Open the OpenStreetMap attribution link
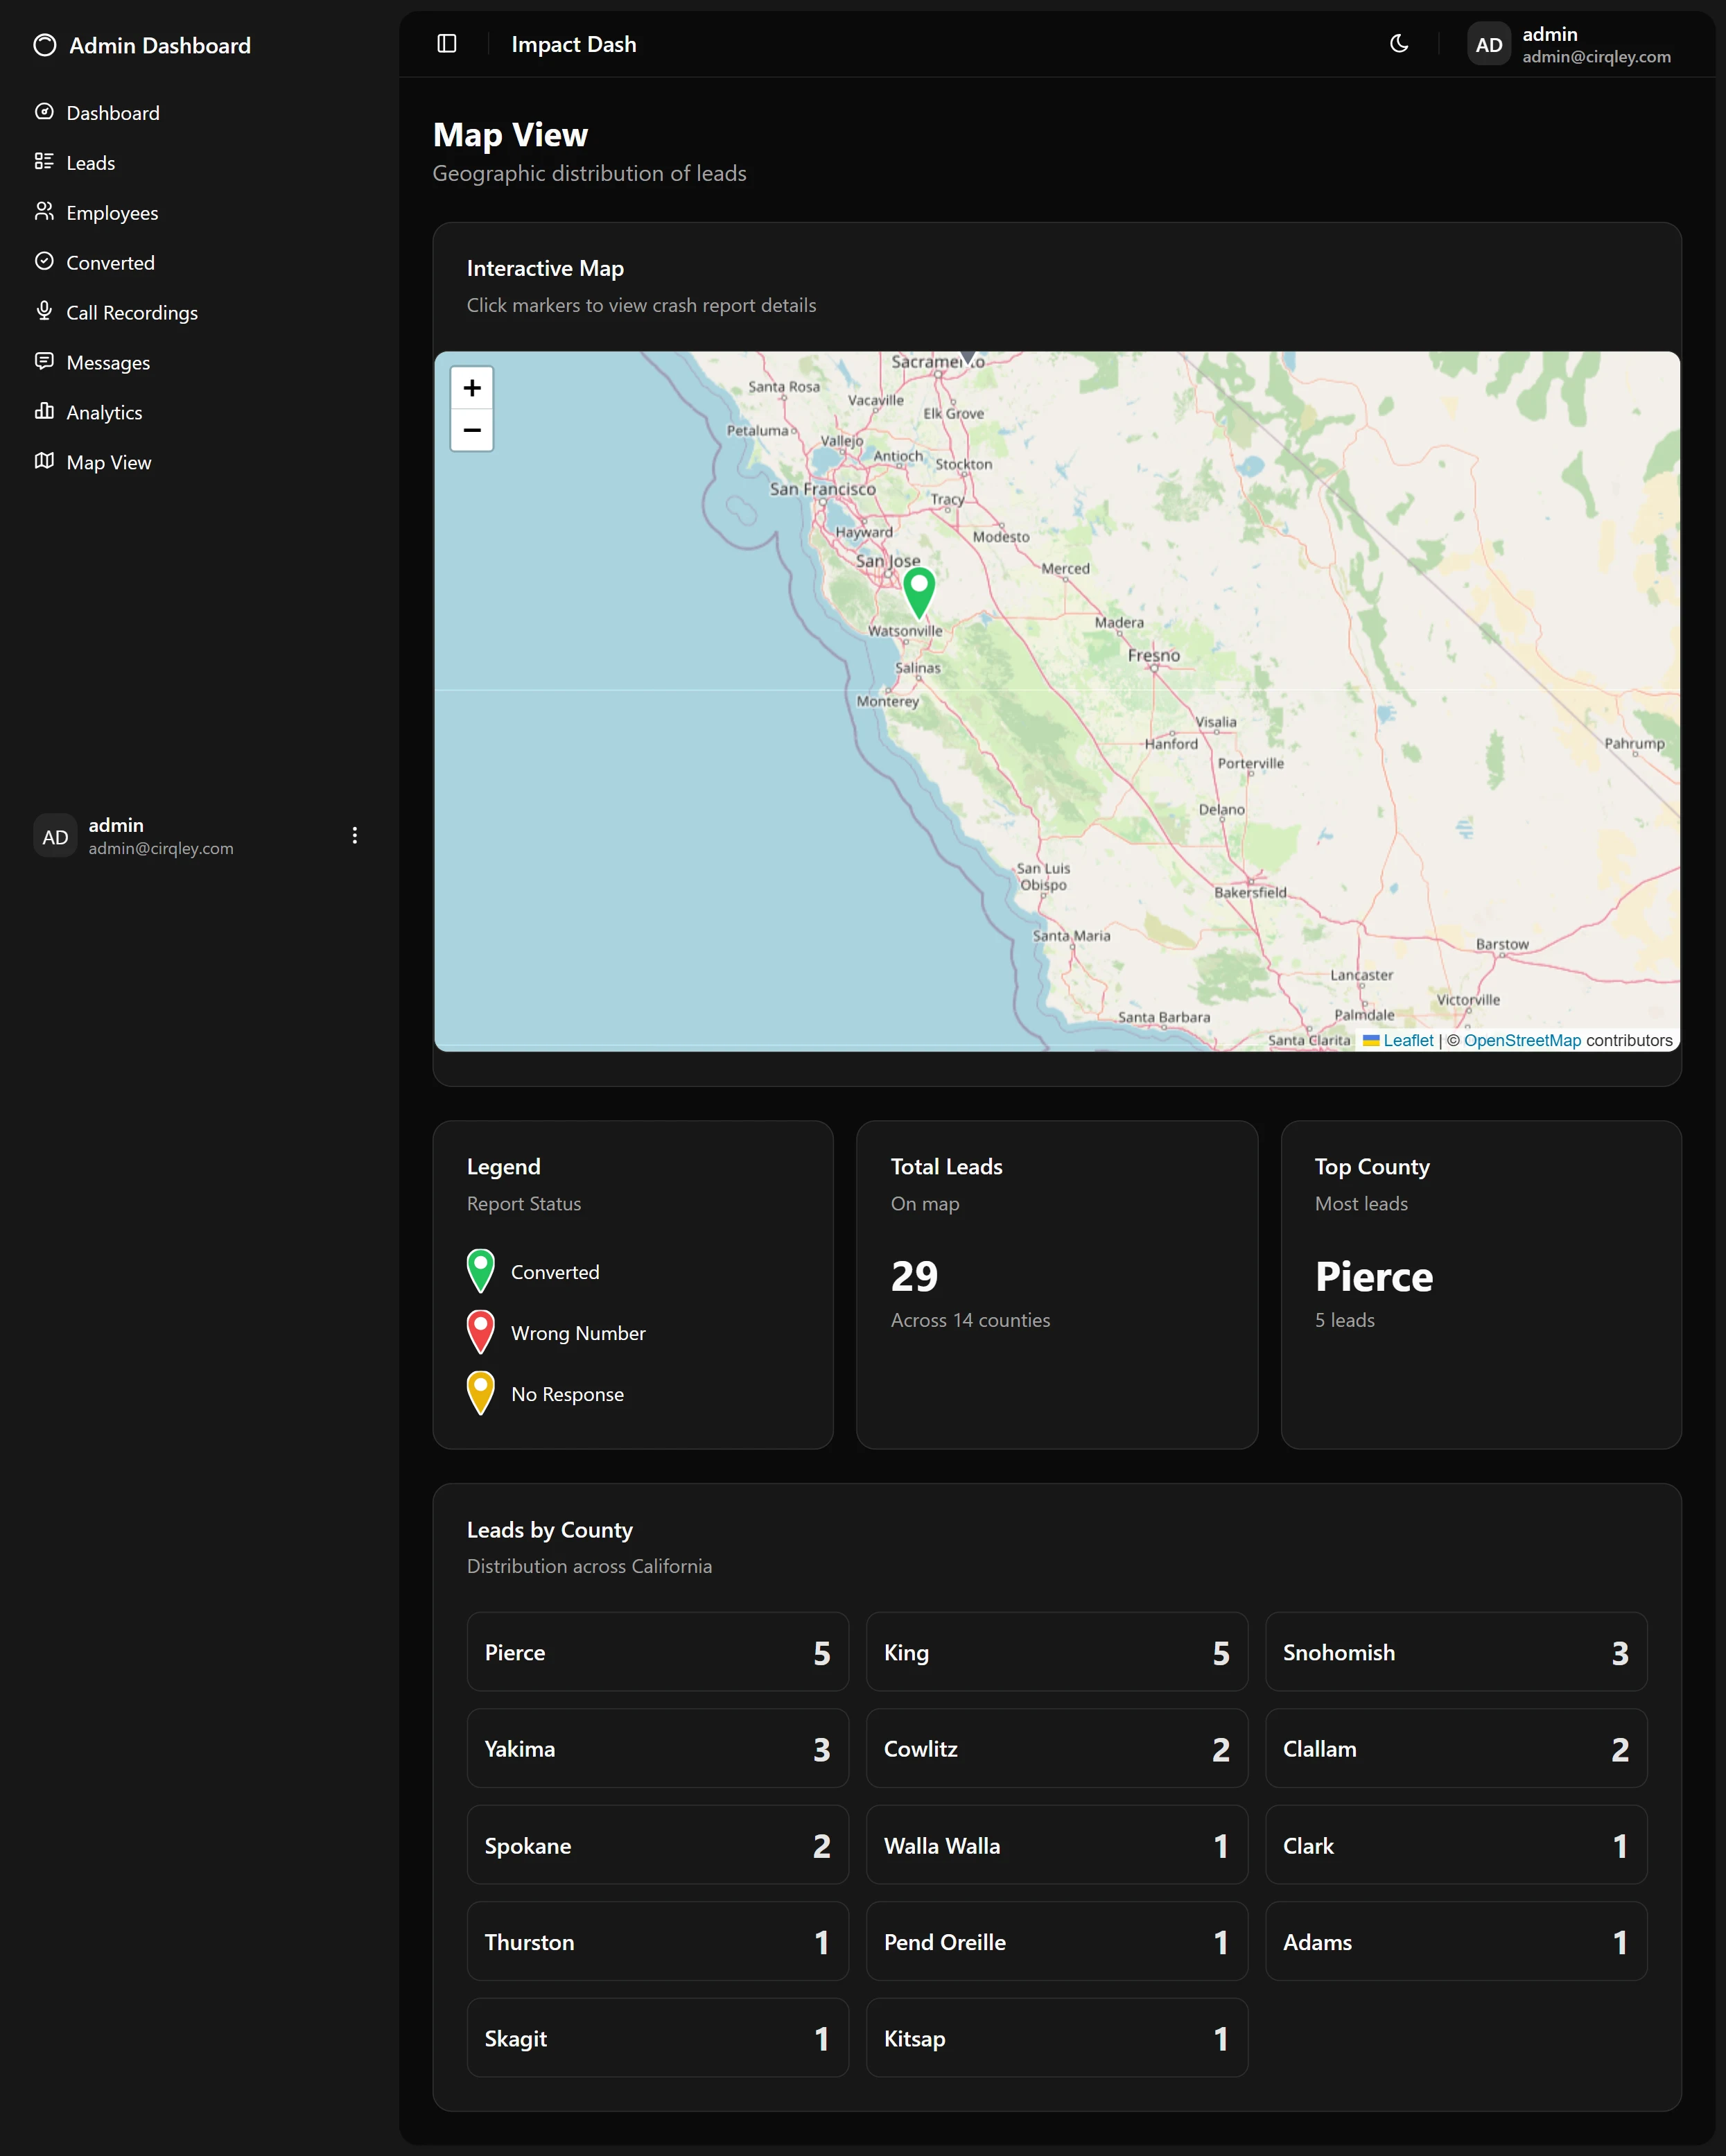The image size is (1726, 2156). (x=1522, y=1040)
